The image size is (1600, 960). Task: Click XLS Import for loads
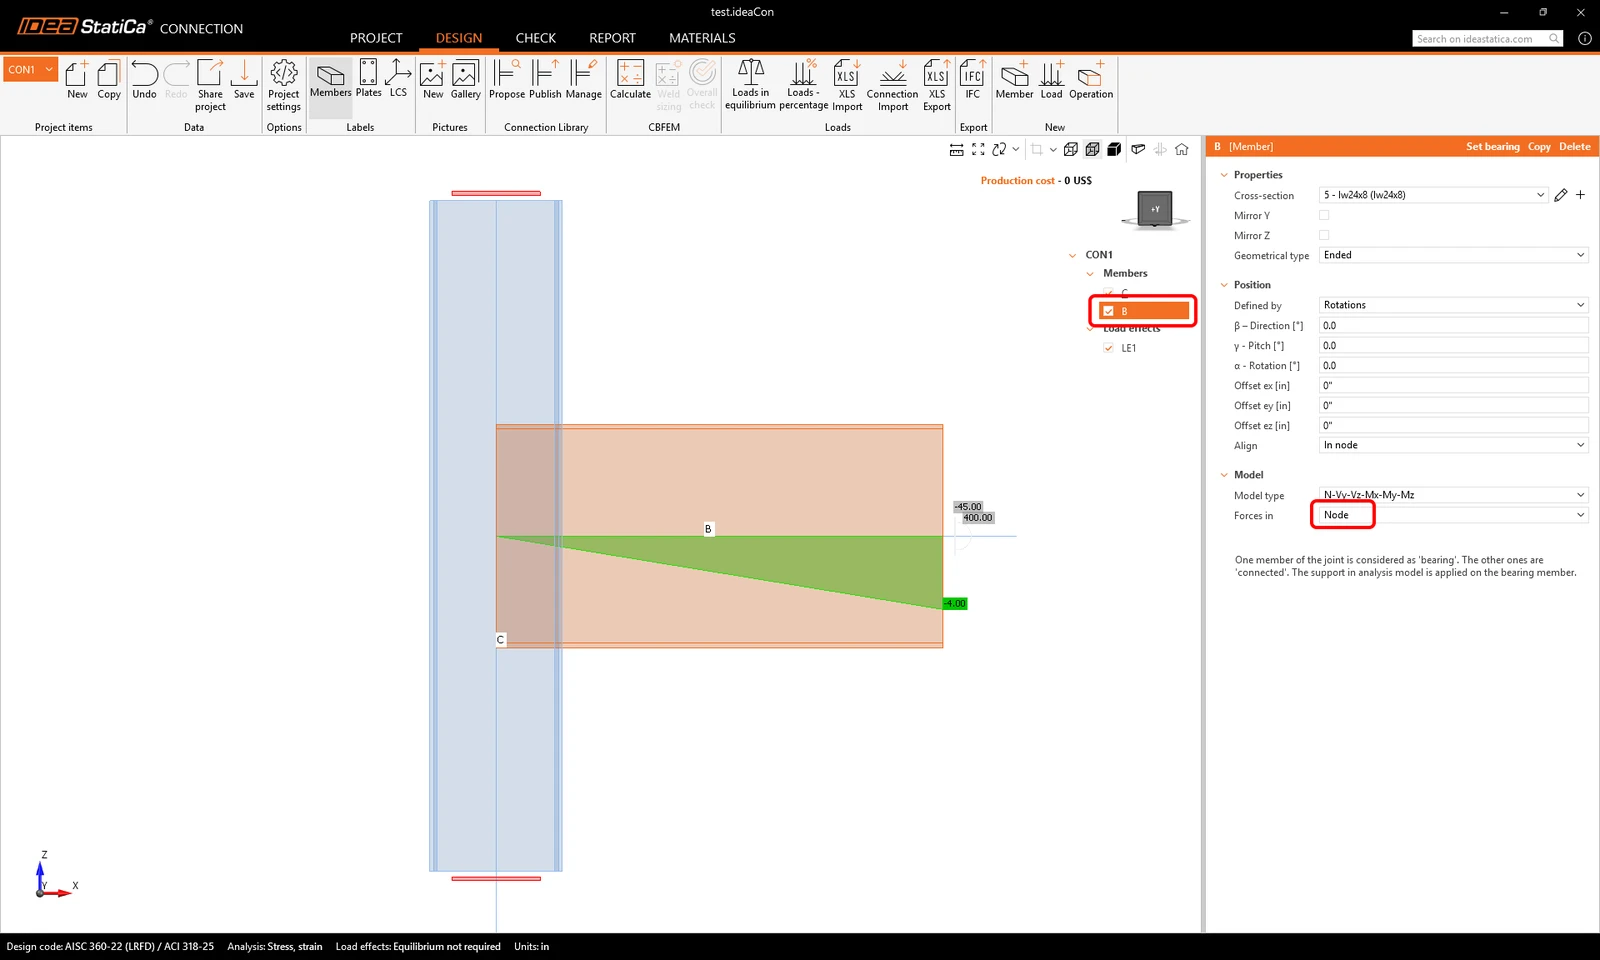pos(847,85)
